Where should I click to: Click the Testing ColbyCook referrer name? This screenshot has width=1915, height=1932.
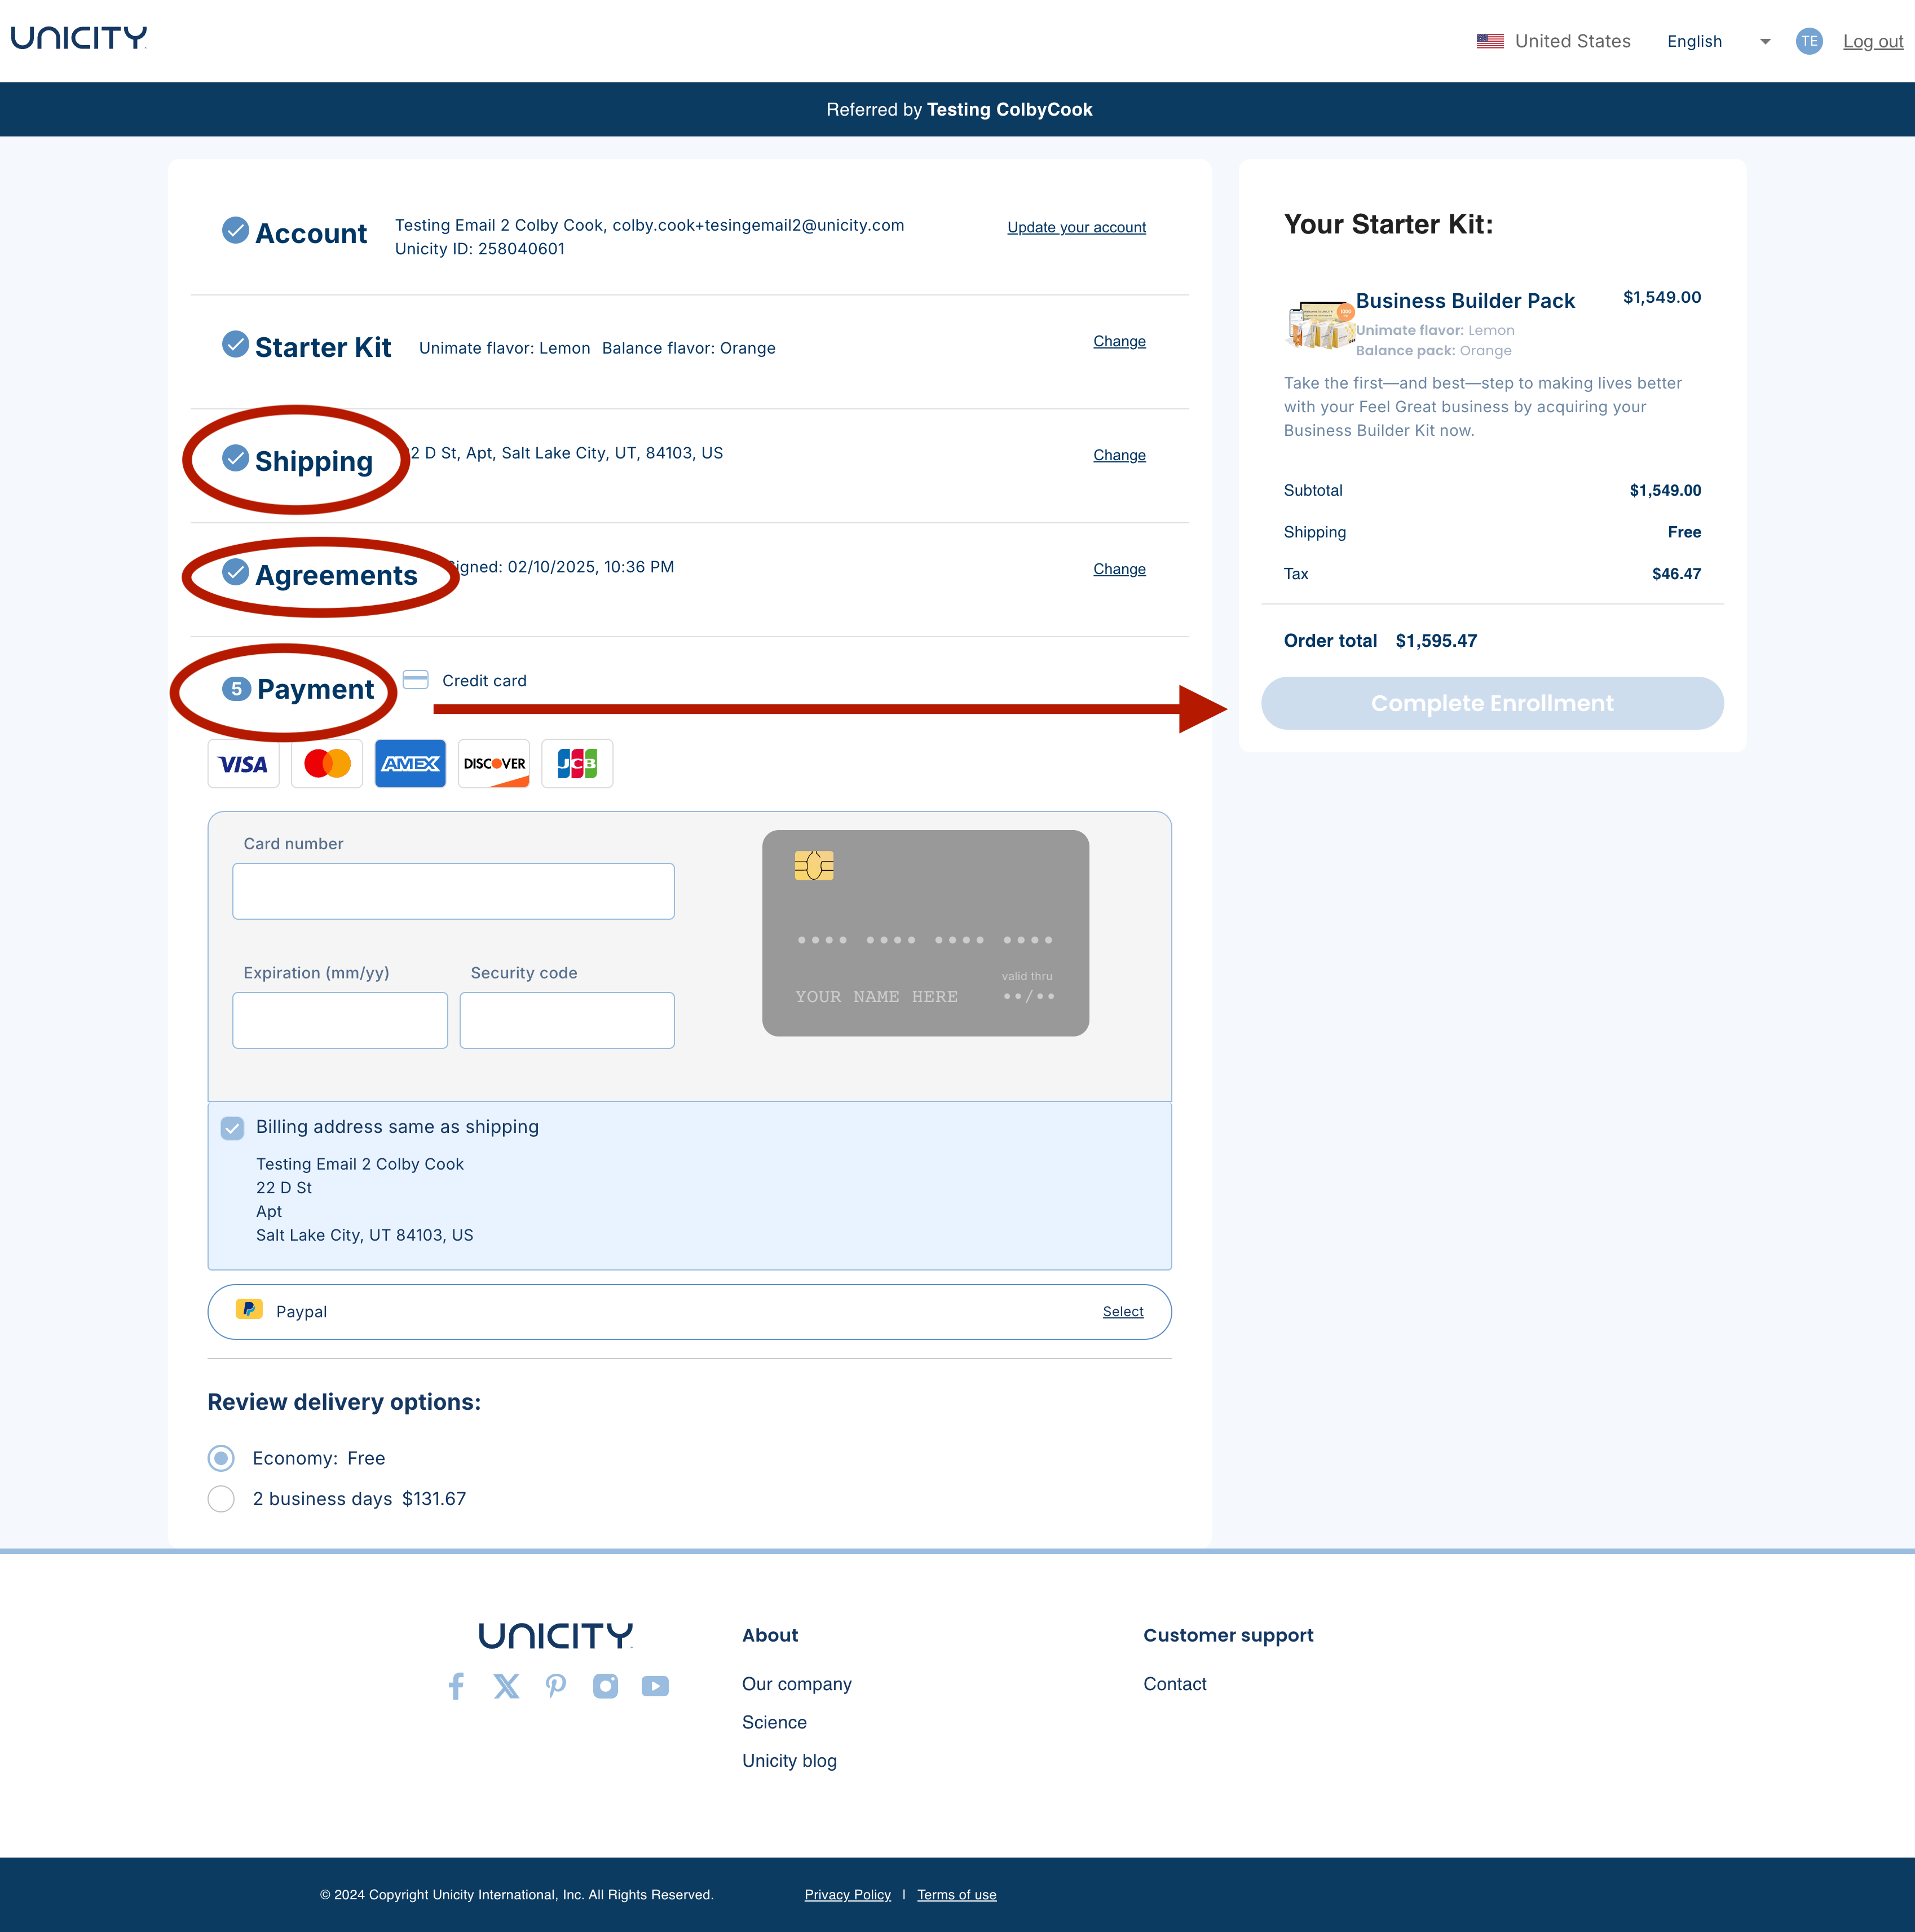click(1009, 110)
